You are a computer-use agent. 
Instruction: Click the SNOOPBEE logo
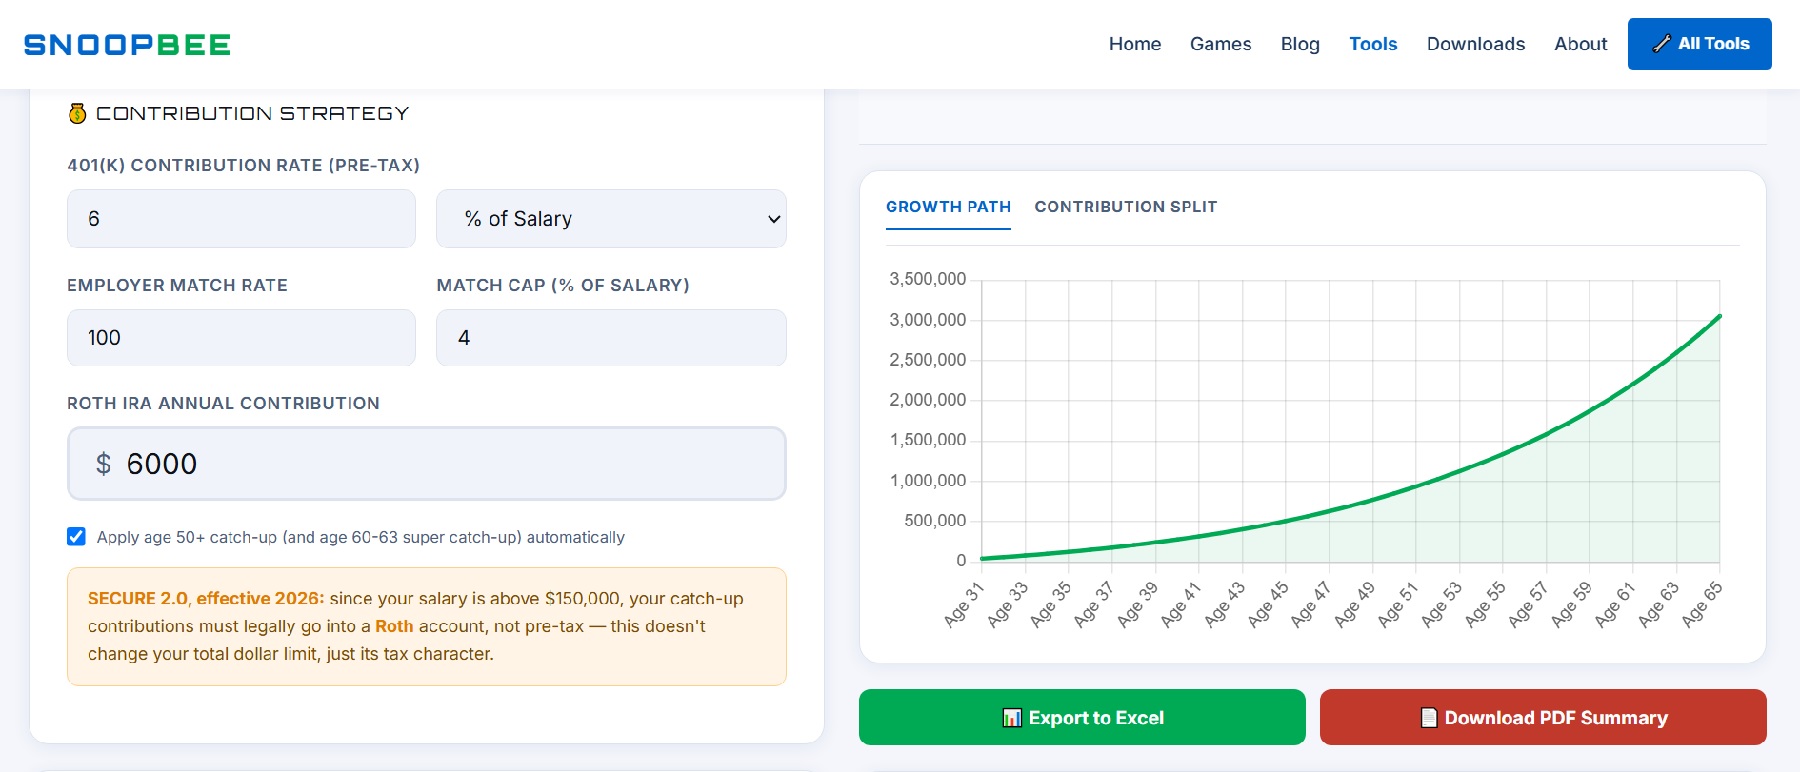pos(127,45)
